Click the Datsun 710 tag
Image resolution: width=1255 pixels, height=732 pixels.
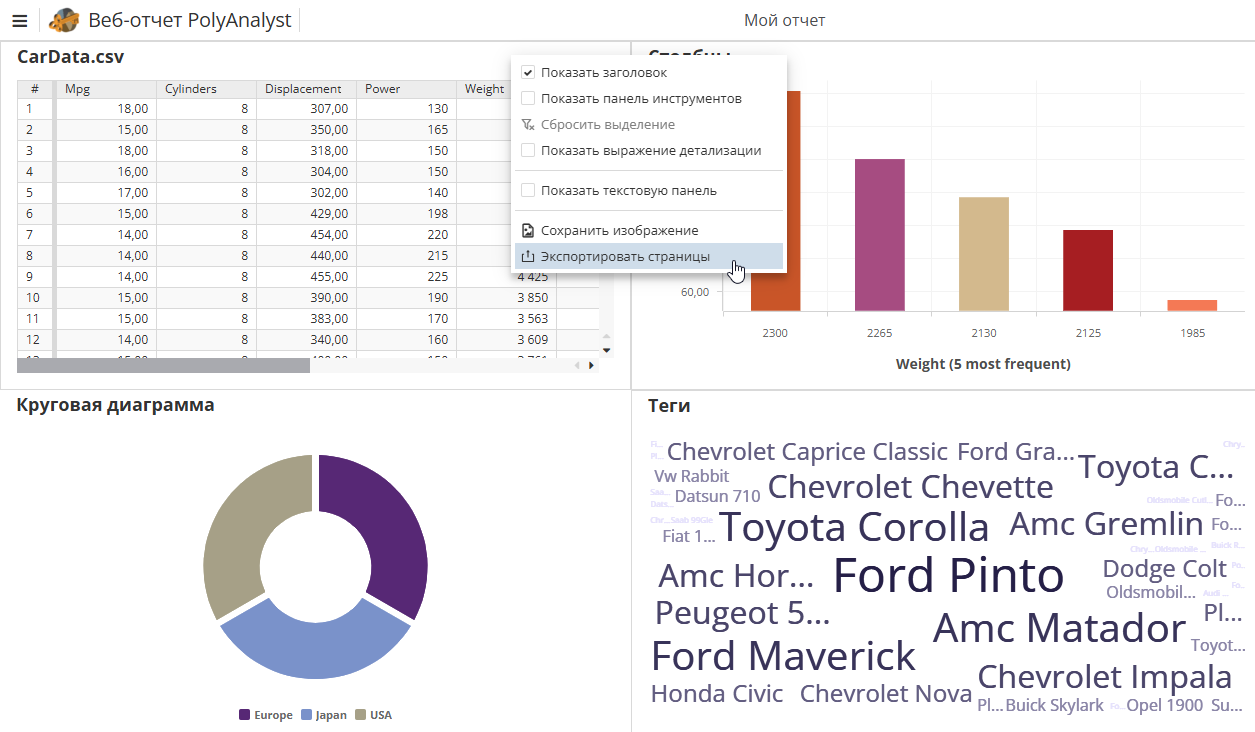717,496
